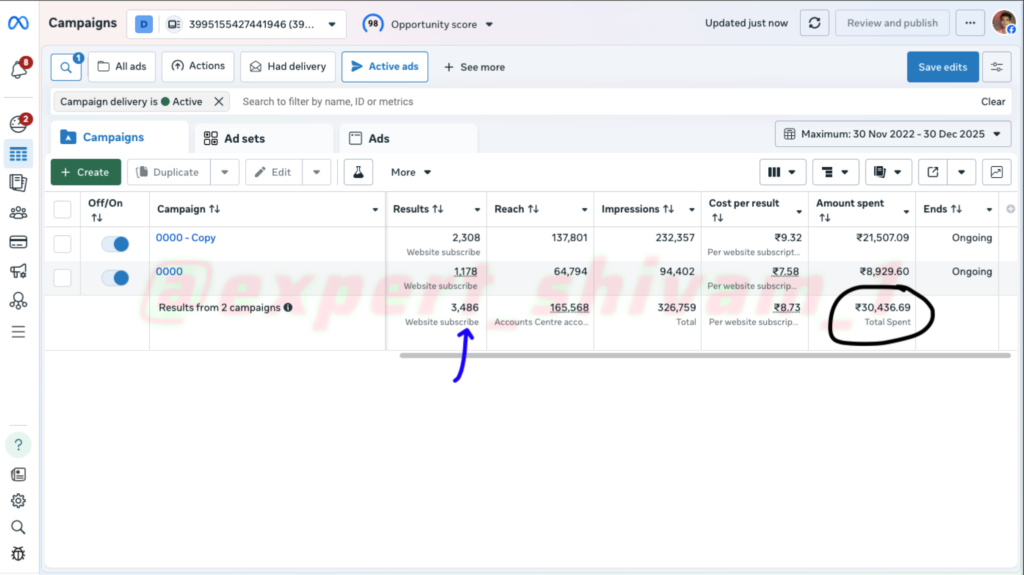
Task: Click the A/B test flask icon
Action: [x=358, y=172]
